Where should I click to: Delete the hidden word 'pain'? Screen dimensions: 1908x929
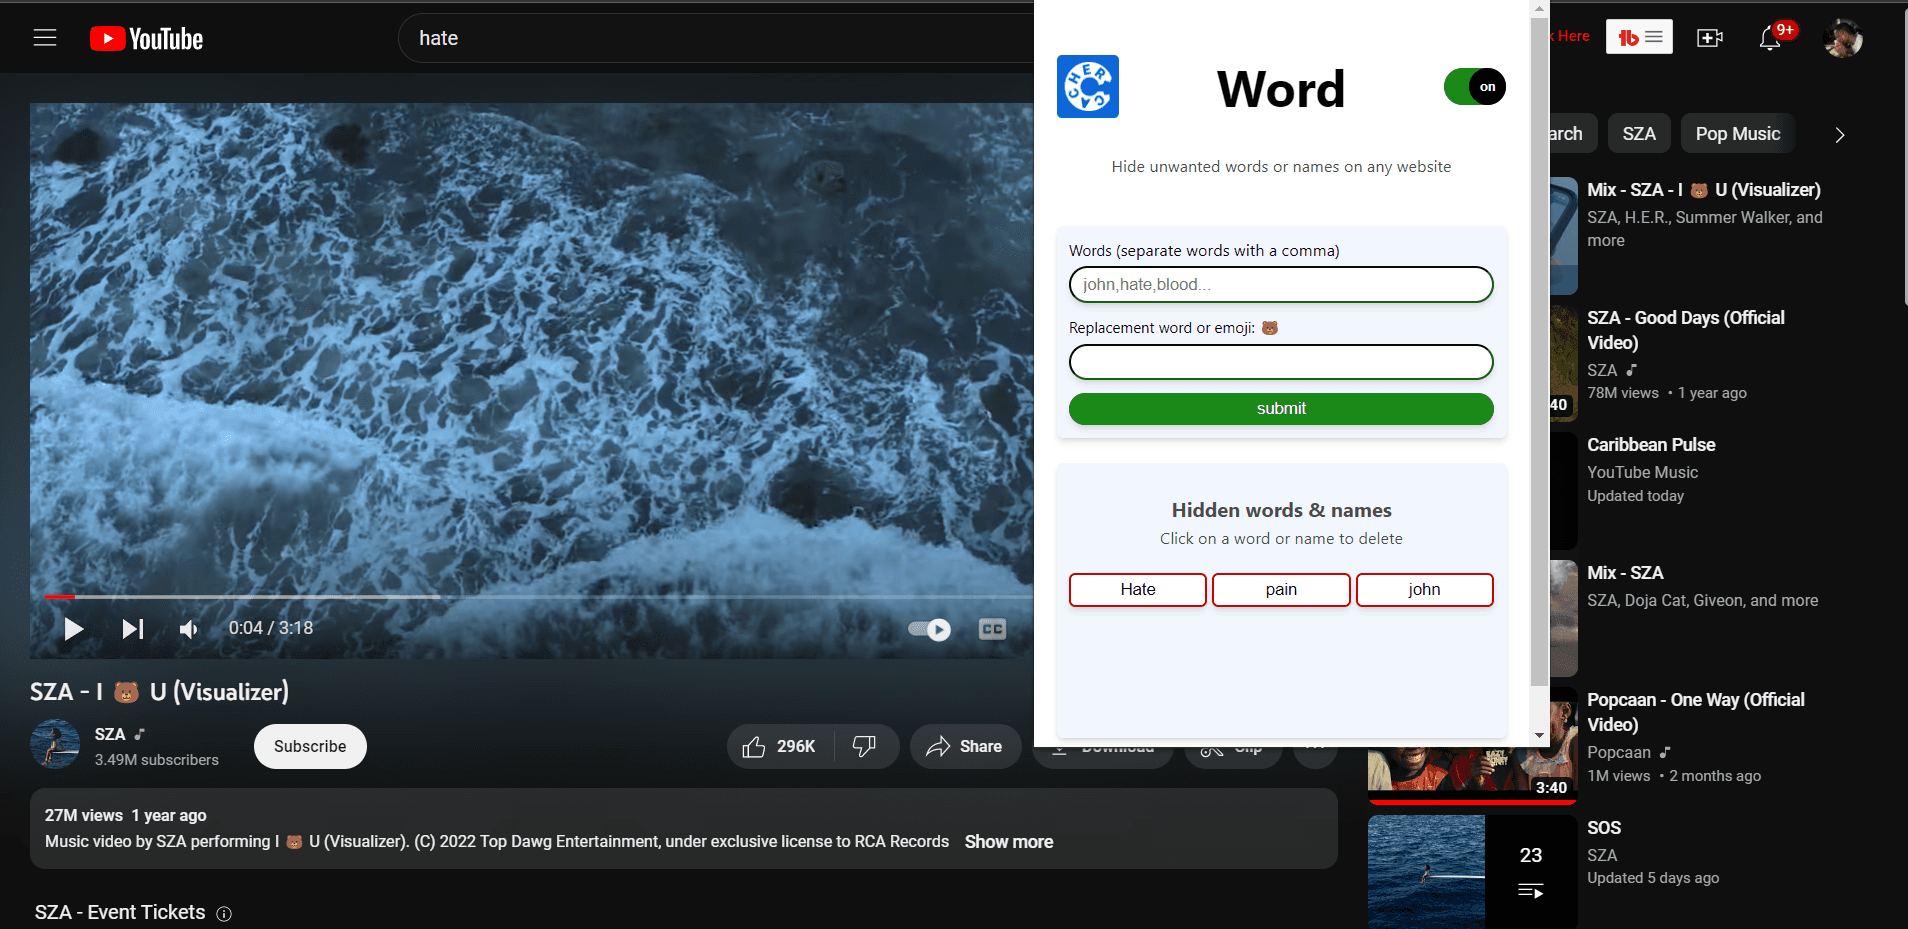click(1281, 589)
